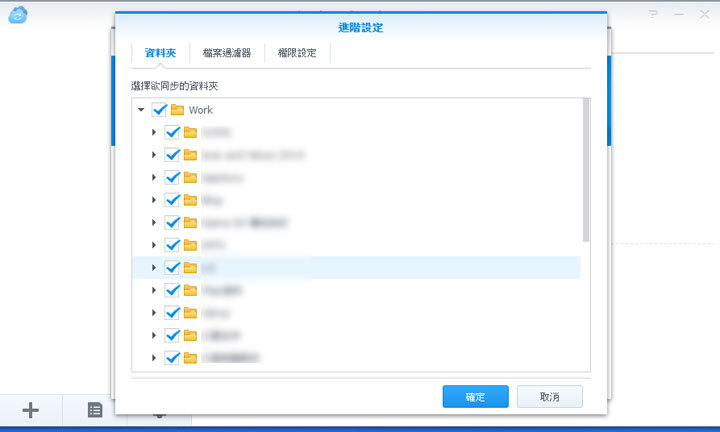Click the Work folder icon
The width and height of the screenshot is (720, 432).
(x=177, y=110)
